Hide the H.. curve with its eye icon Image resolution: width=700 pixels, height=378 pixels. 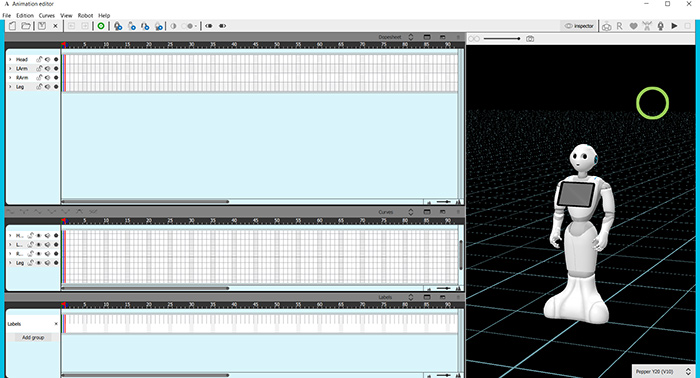click(39, 235)
